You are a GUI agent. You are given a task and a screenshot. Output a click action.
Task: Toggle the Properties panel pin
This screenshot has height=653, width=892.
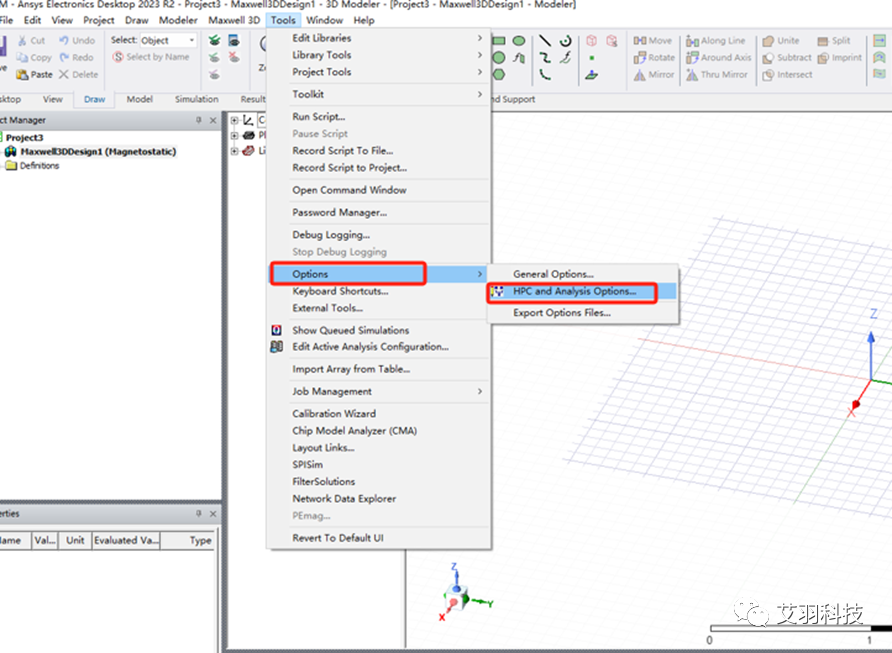coord(199,514)
